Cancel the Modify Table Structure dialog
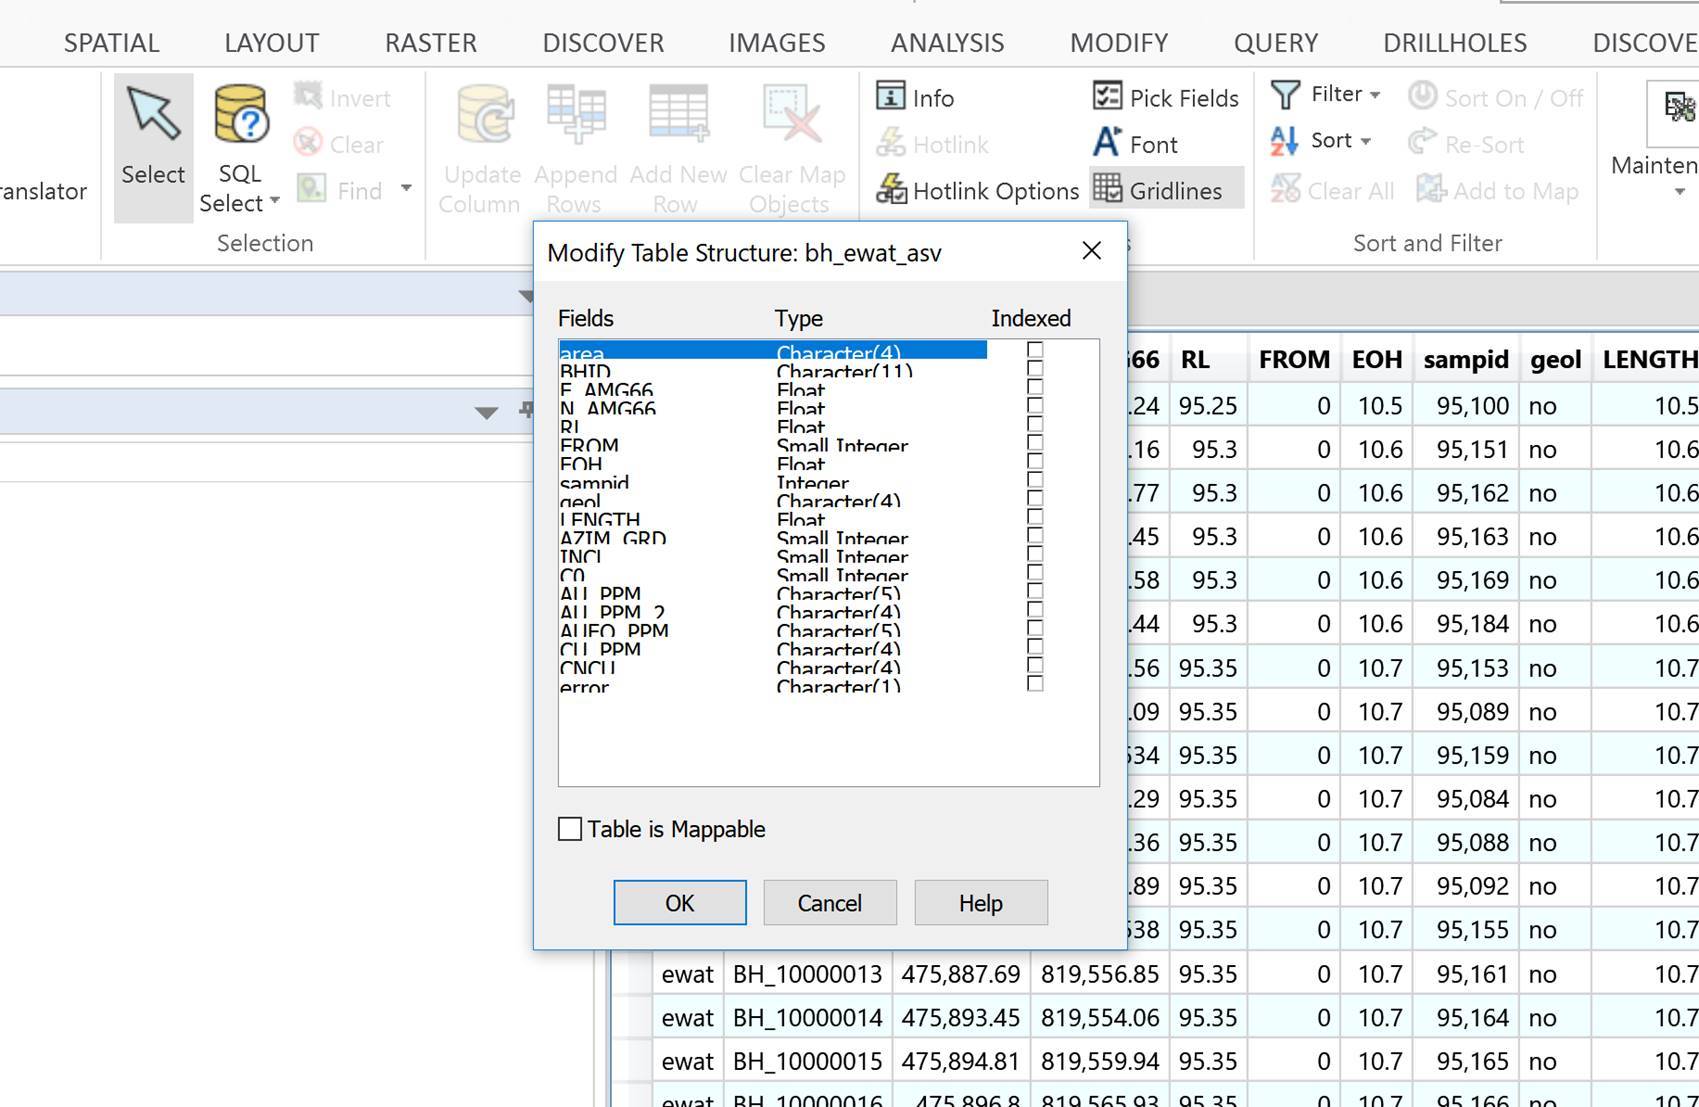This screenshot has height=1107, width=1699. pos(830,903)
